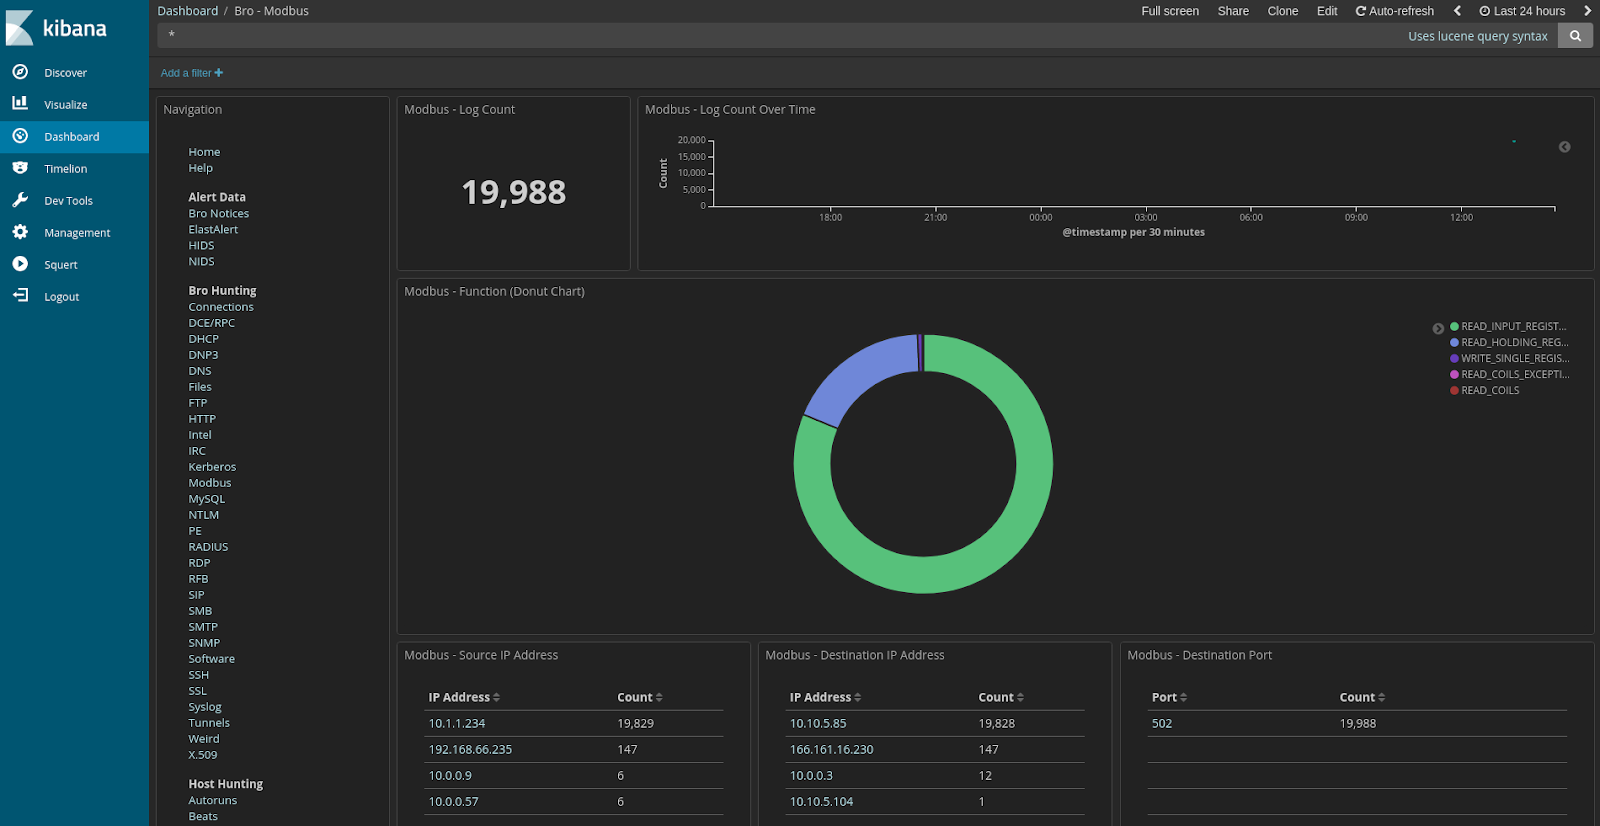Open Squert arrow icon
Viewport: 1600px width, 826px height.
20,264
